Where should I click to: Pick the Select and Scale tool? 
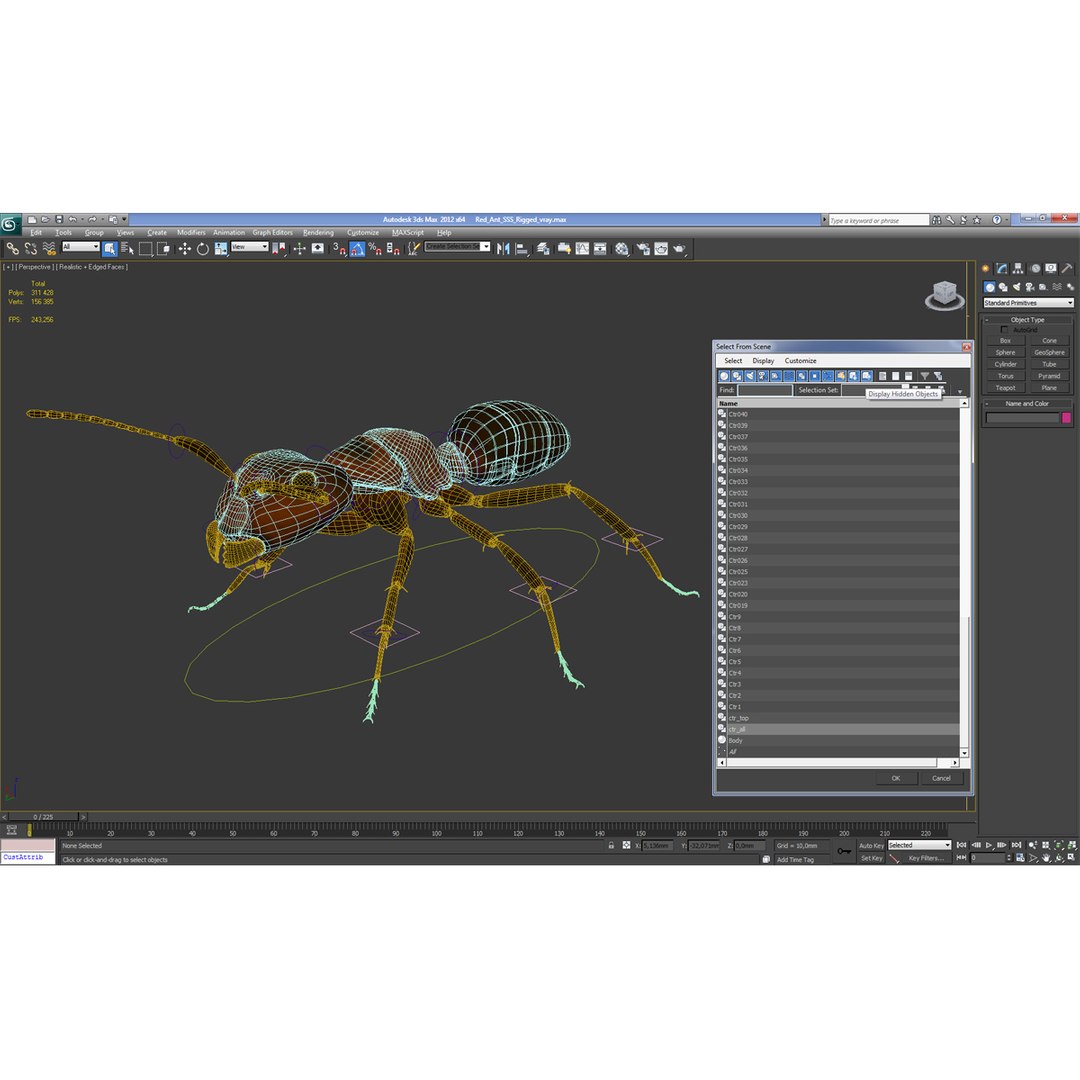coord(221,249)
